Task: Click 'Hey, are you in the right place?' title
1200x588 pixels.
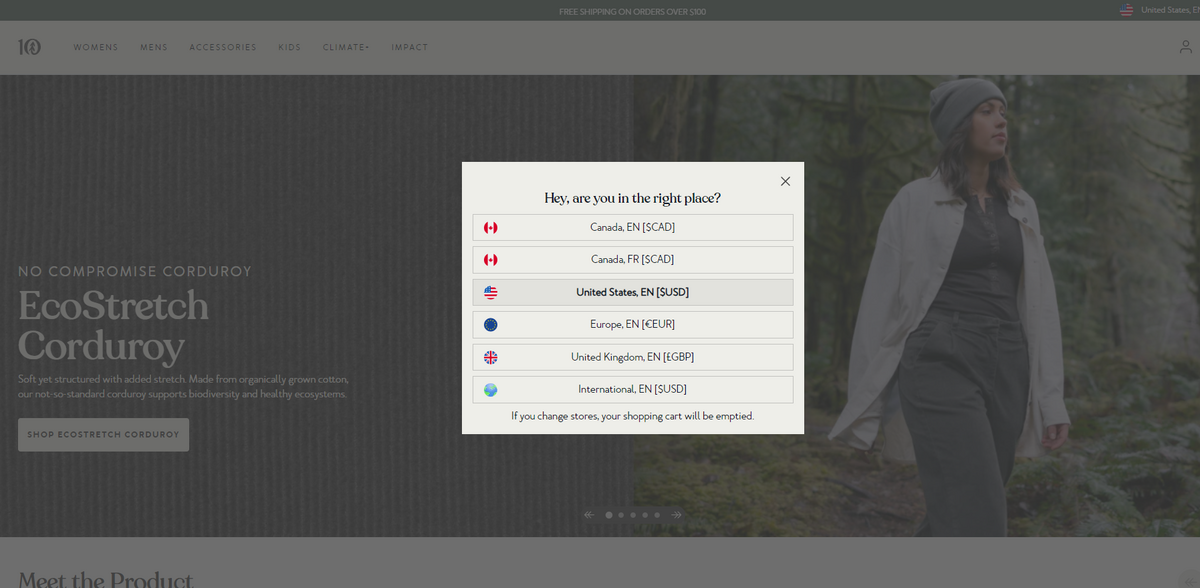Action: pyautogui.click(x=633, y=198)
